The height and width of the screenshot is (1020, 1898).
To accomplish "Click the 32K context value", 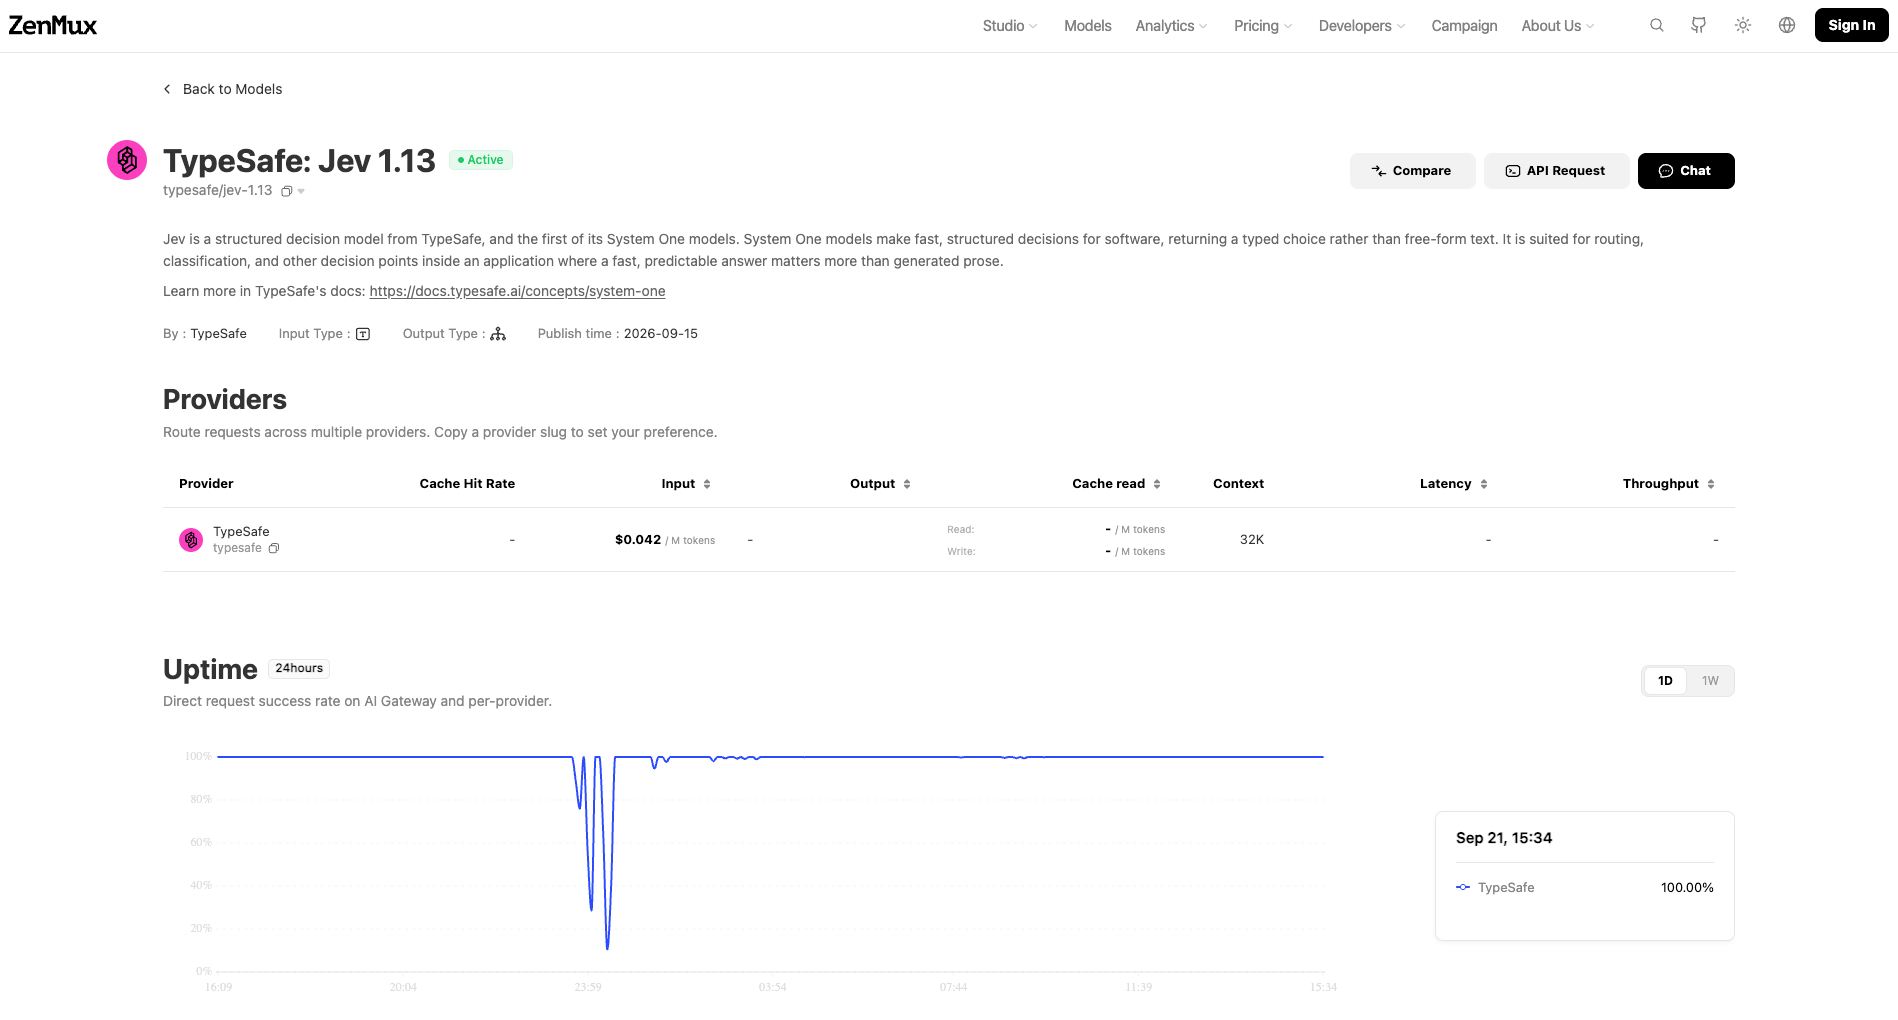I will click(x=1252, y=540).
